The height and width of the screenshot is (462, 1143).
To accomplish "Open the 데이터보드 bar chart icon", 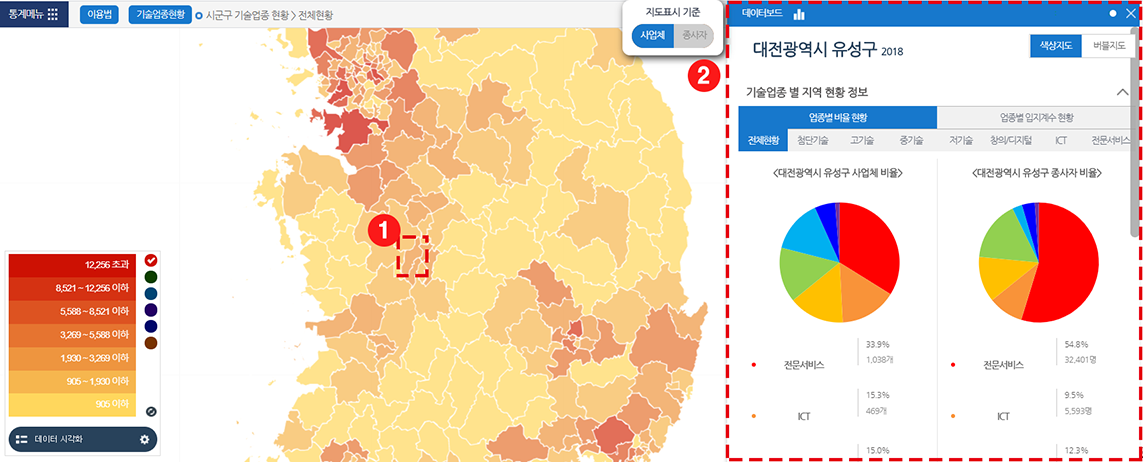I will 799,13.
